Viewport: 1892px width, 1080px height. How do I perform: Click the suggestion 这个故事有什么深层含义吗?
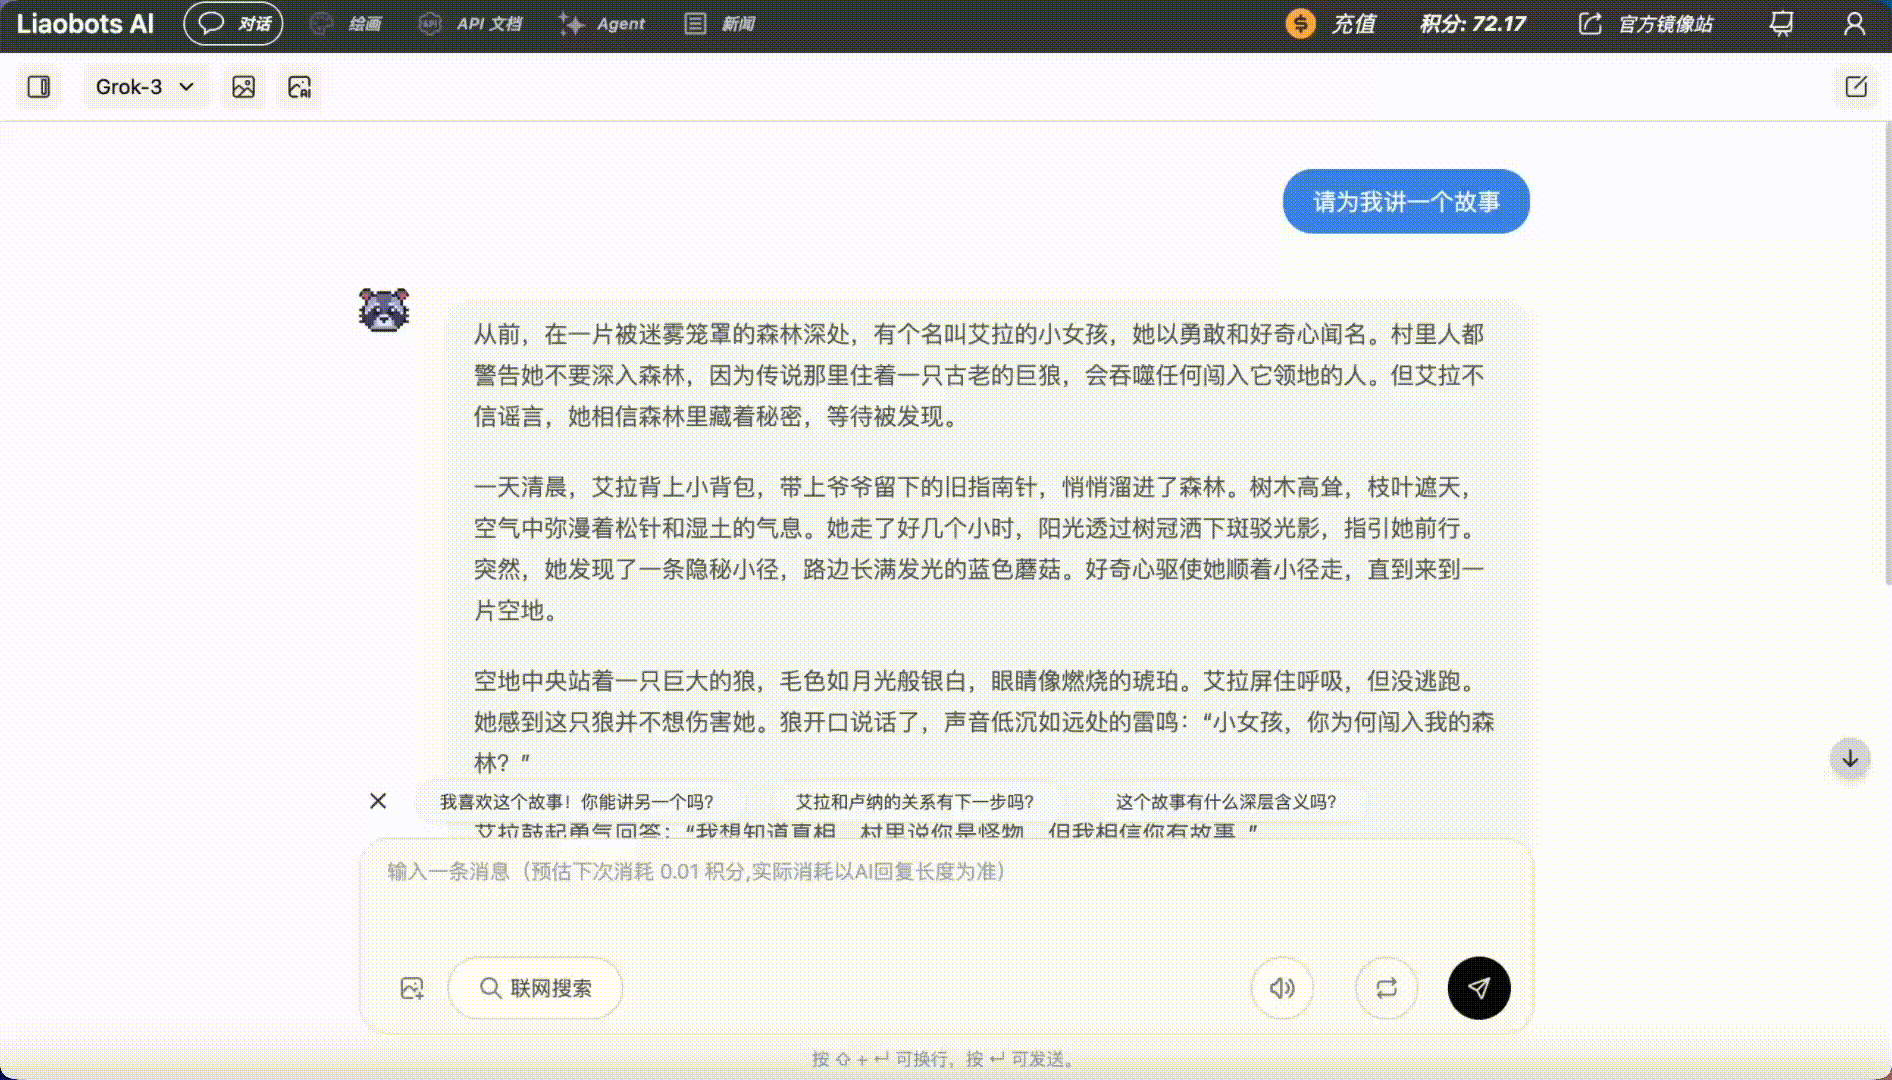[x=1227, y=801]
